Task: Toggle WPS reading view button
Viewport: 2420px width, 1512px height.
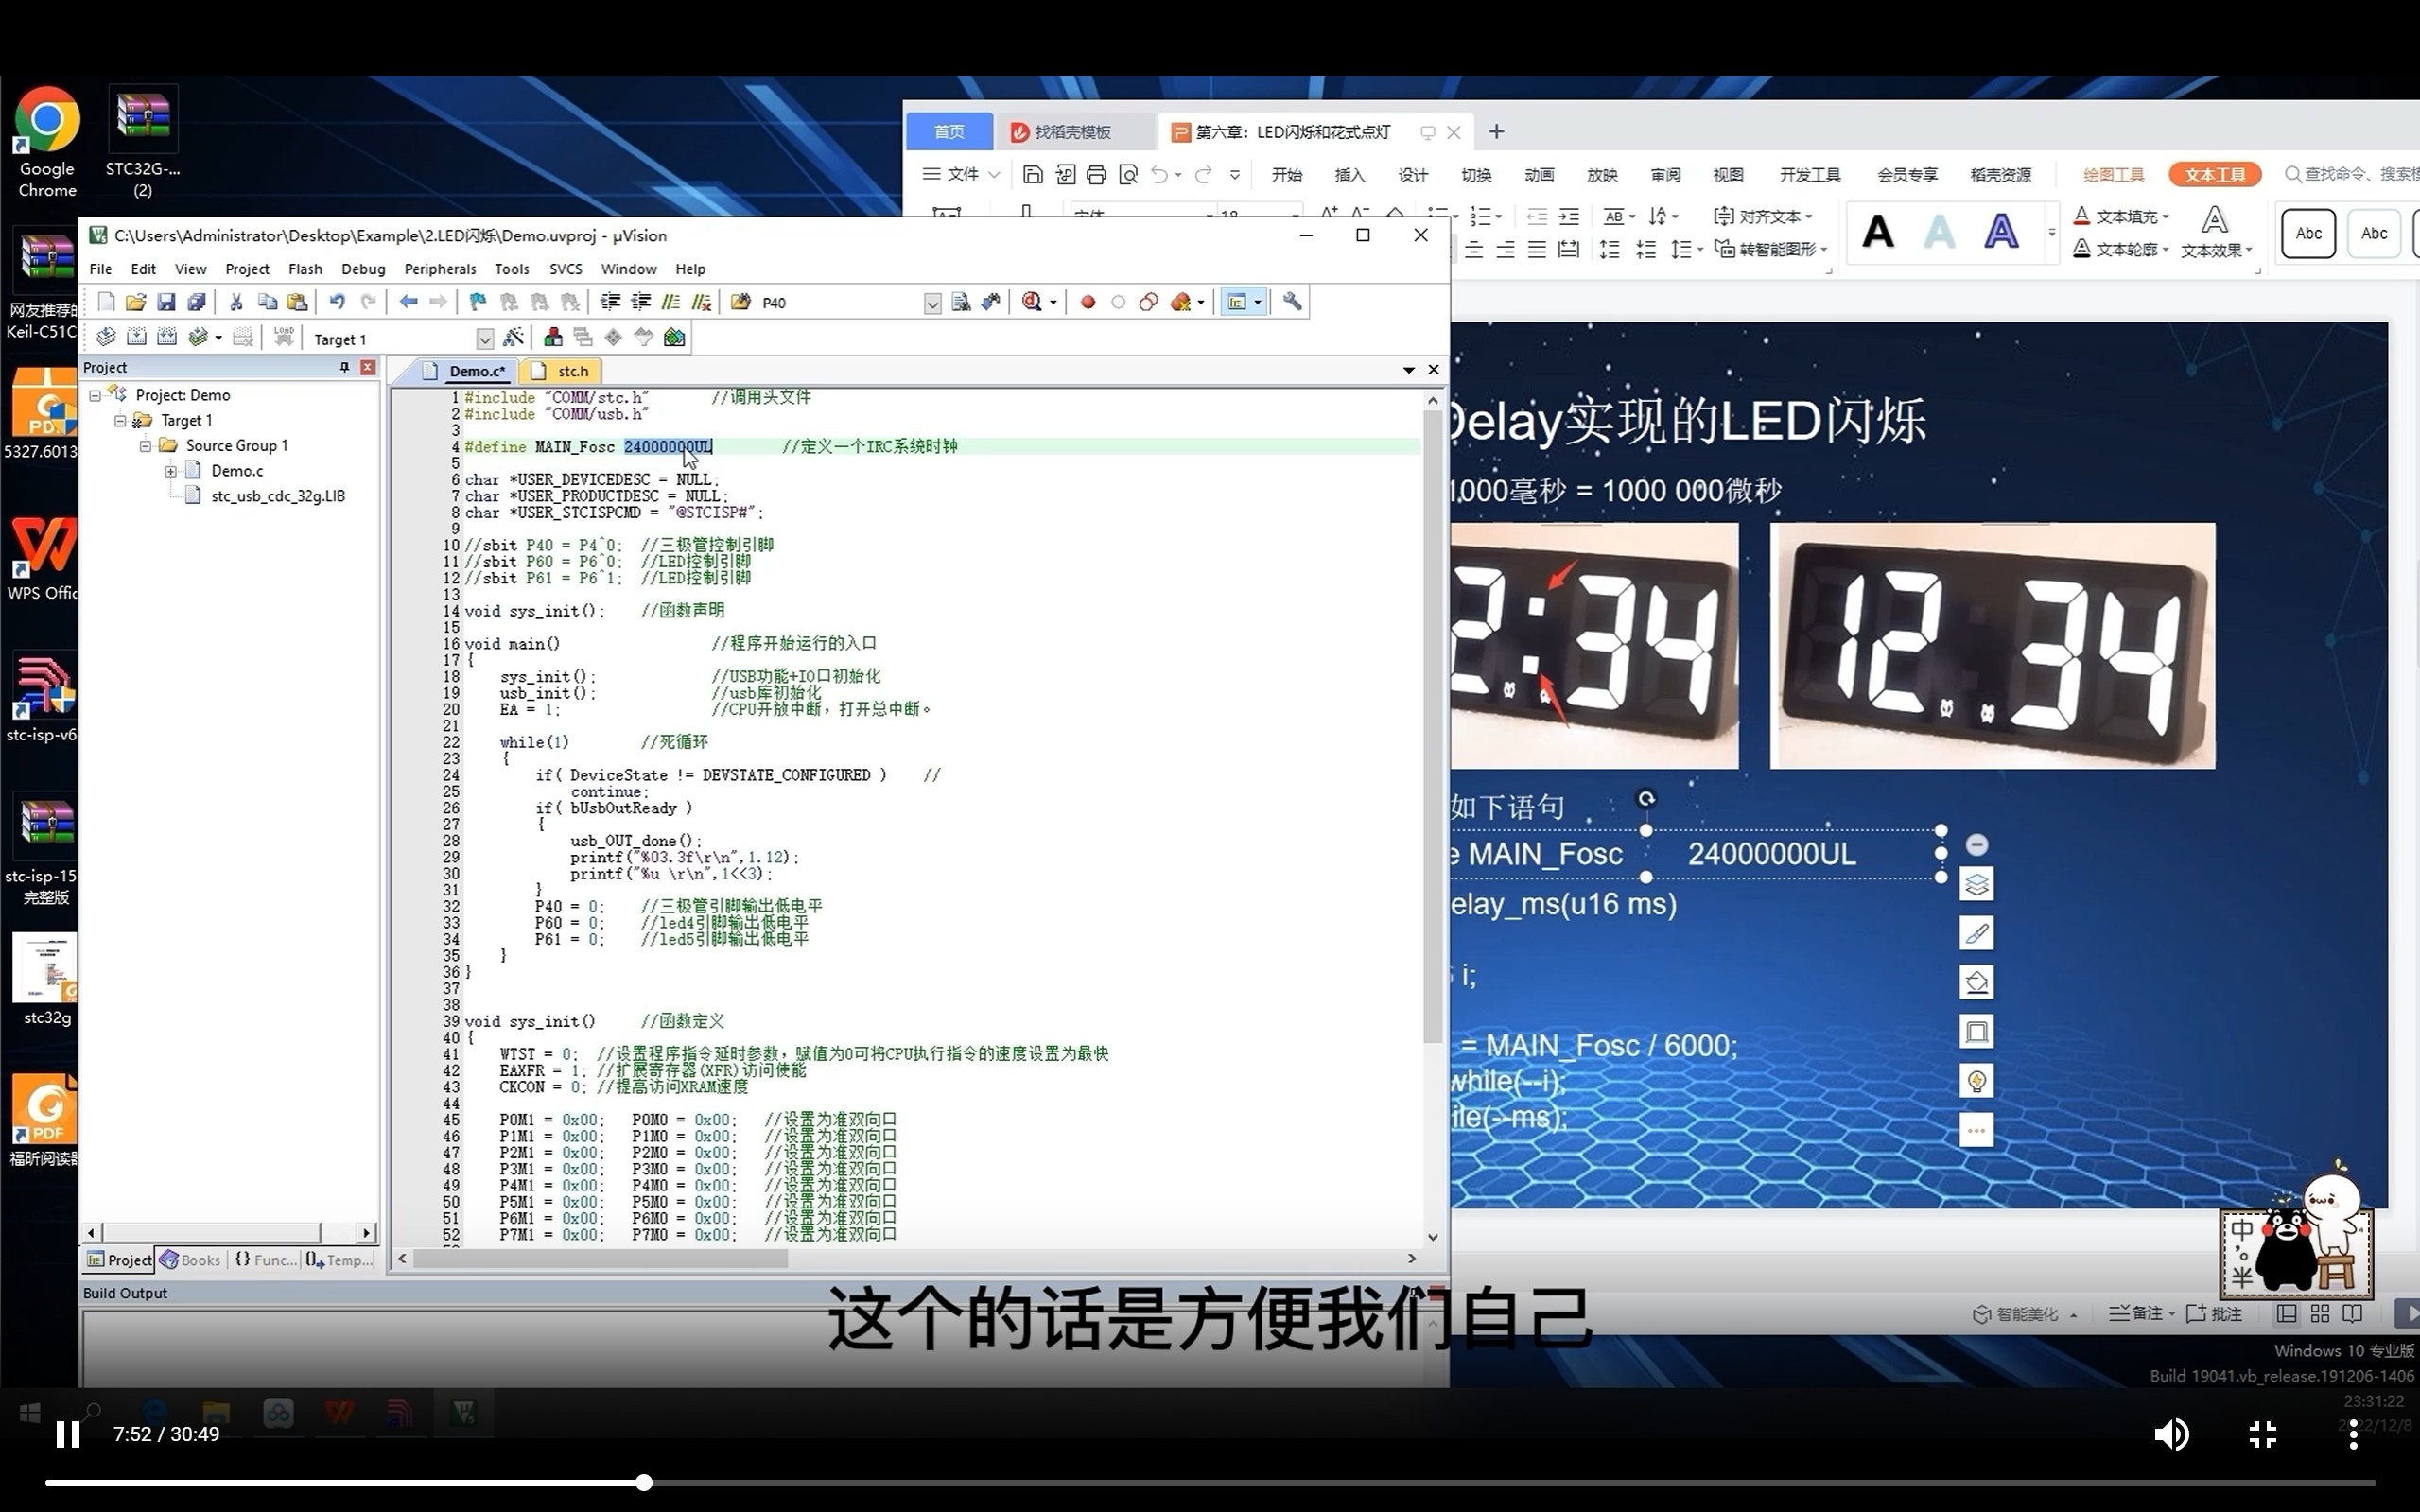Action: pyautogui.click(x=2353, y=1313)
